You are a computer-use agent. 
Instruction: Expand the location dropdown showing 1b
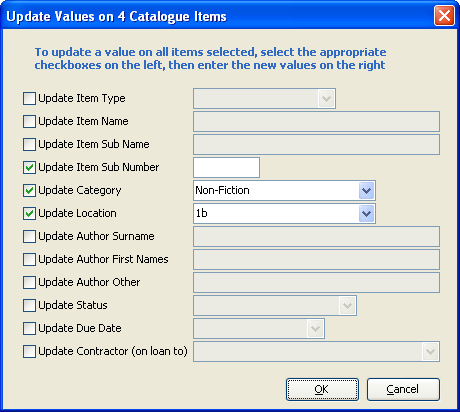(x=366, y=214)
